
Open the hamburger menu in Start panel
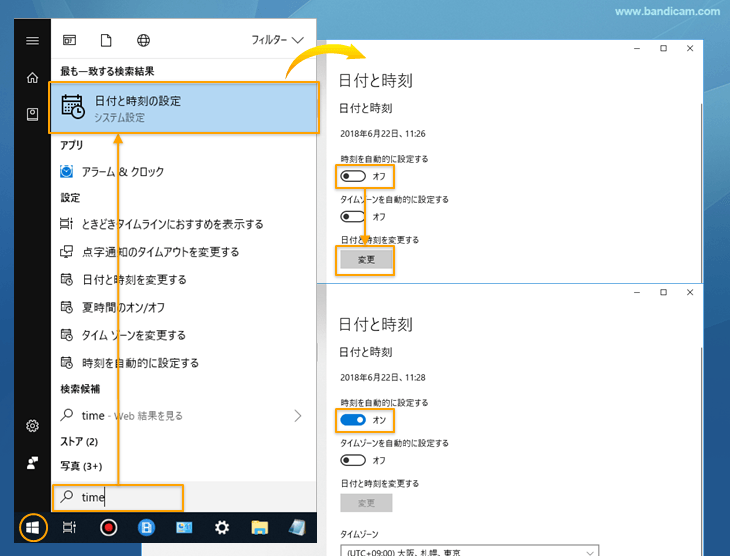32,41
